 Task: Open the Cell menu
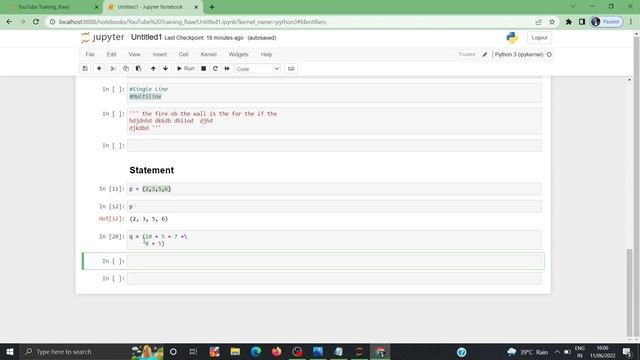pos(184,54)
